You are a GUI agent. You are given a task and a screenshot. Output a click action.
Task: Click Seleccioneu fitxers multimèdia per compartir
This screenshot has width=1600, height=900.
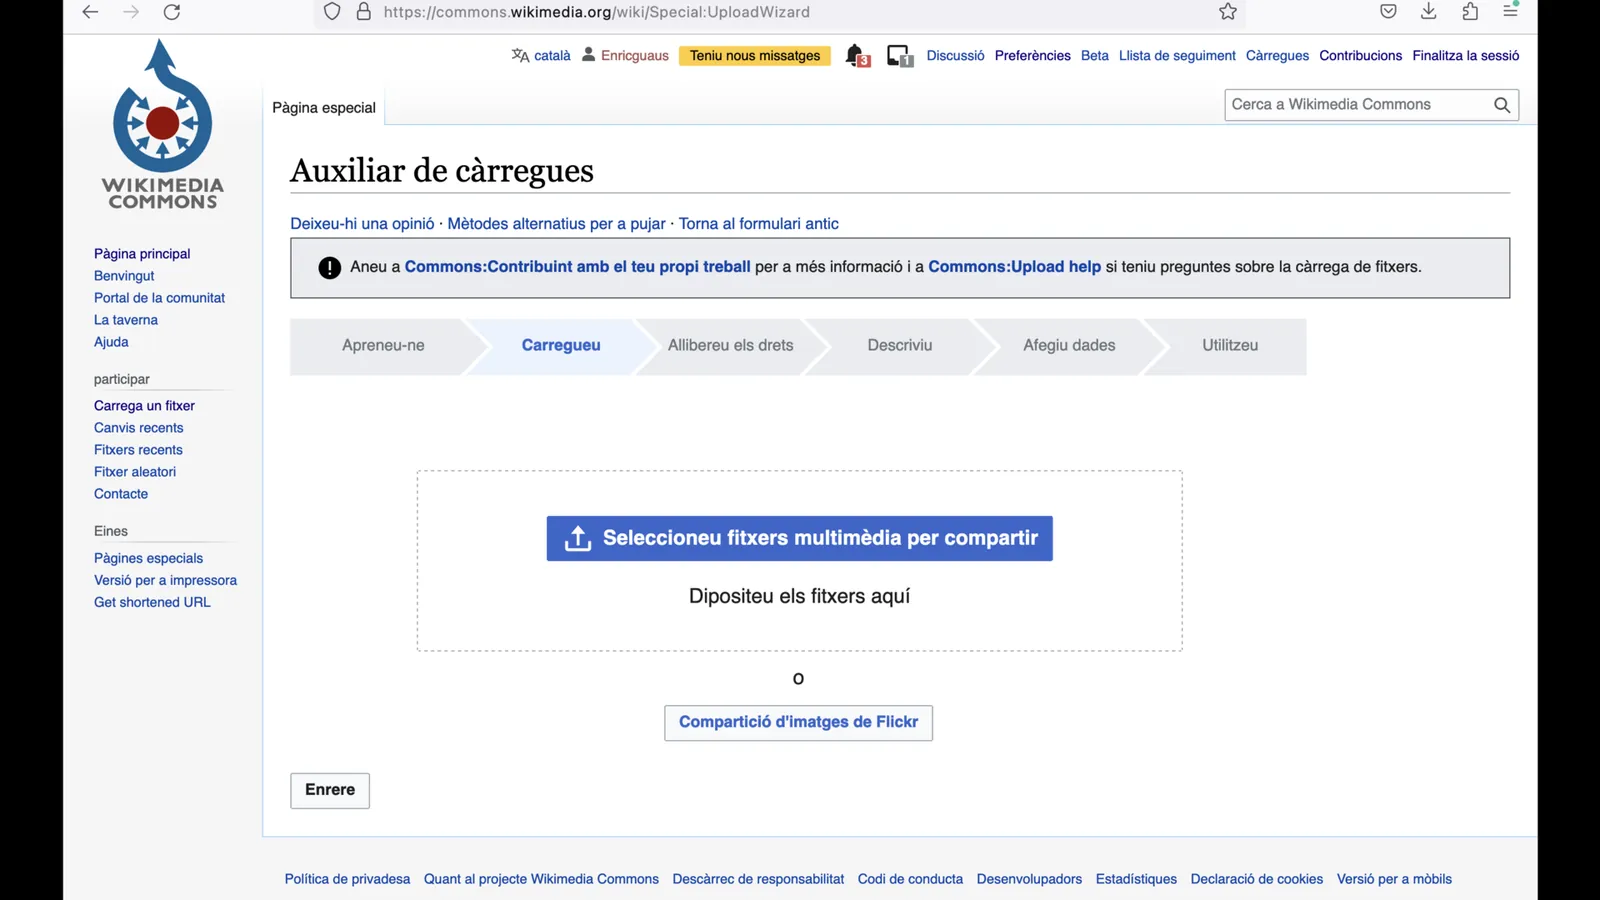800,538
